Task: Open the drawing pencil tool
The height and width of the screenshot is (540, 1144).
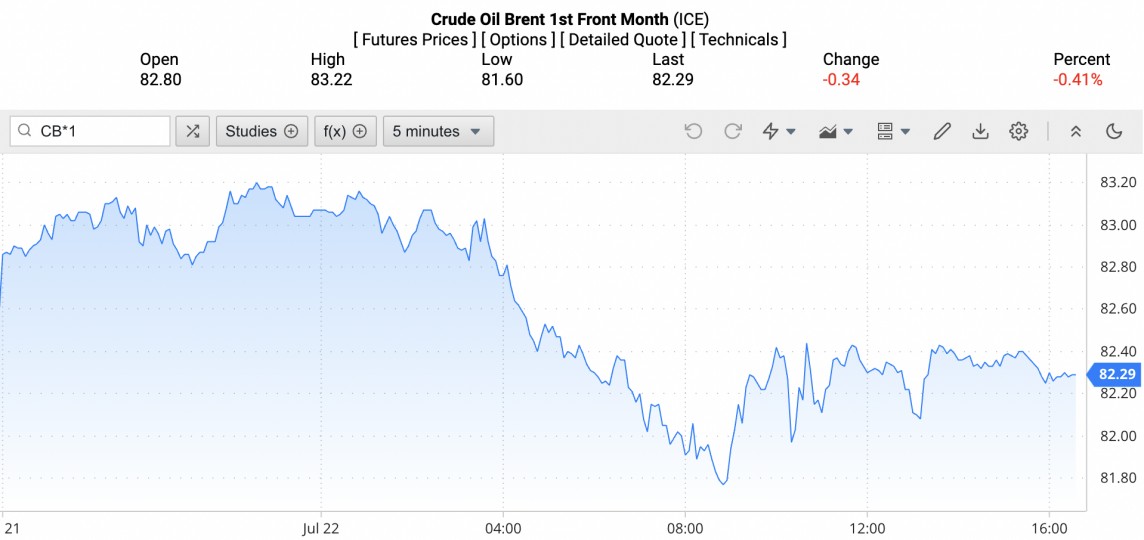Action: (941, 131)
